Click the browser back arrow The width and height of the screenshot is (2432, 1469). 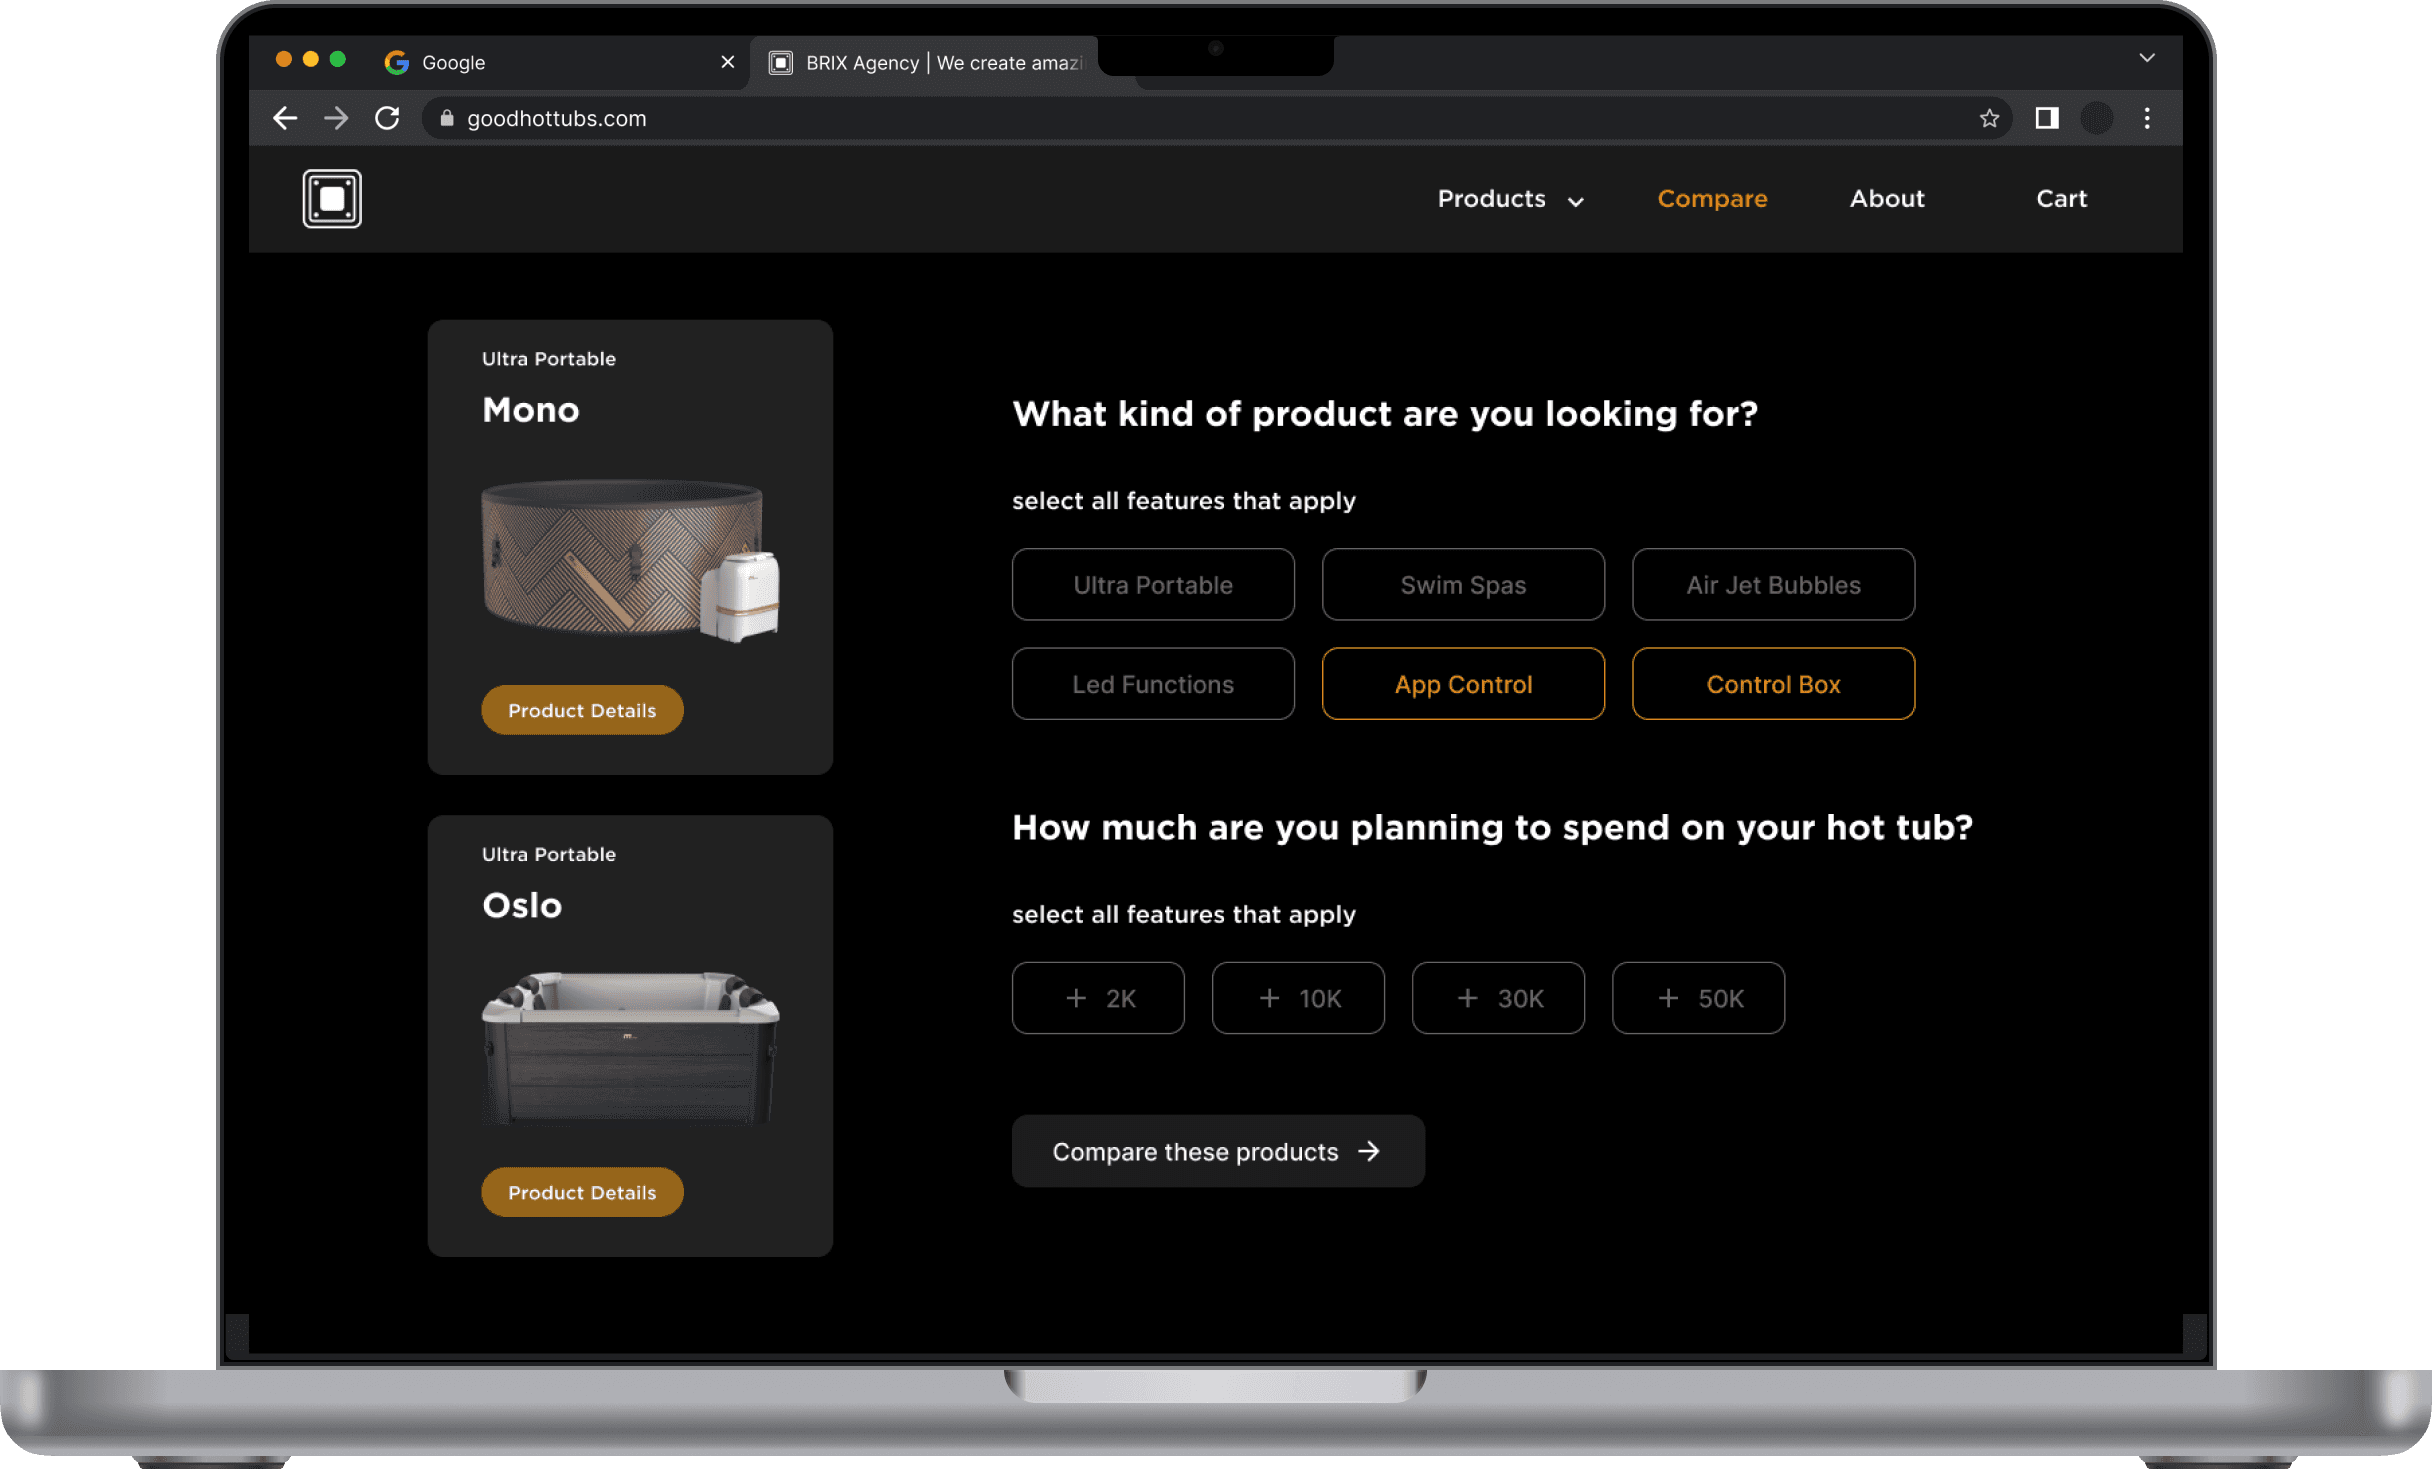pyautogui.click(x=285, y=118)
